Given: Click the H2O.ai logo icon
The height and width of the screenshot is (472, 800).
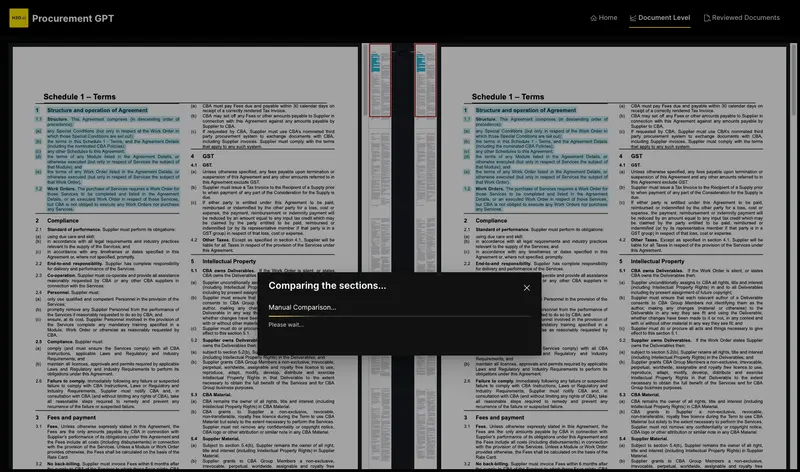Looking at the screenshot, I should click(x=19, y=18).
